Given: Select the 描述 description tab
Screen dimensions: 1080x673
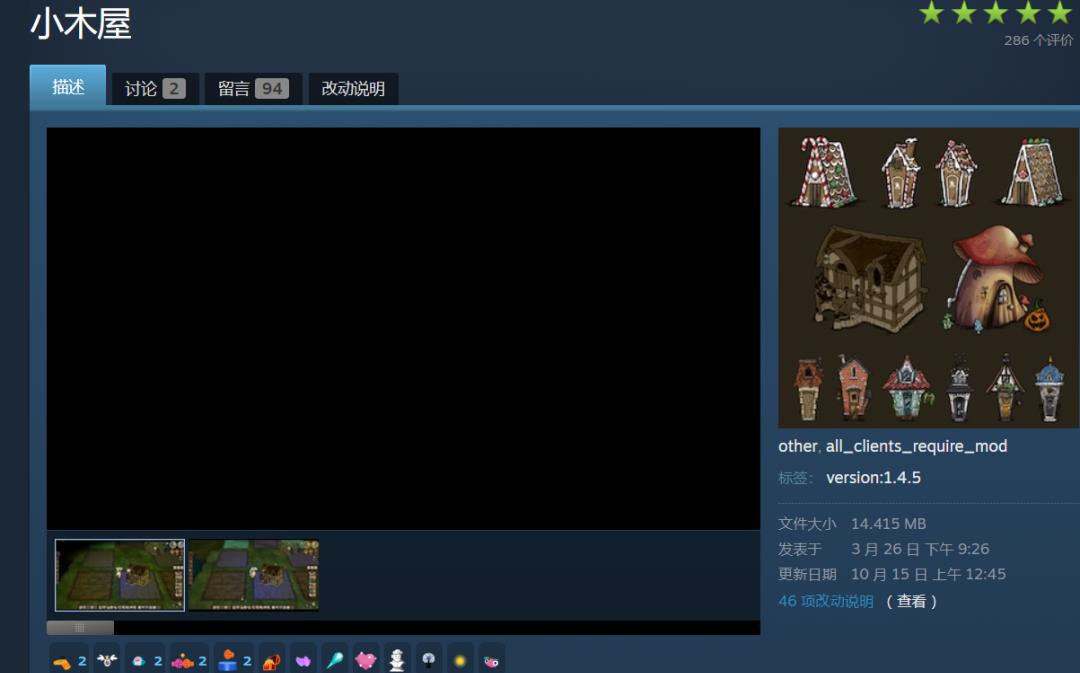Looking at the screenshot, I should [68, 87].
